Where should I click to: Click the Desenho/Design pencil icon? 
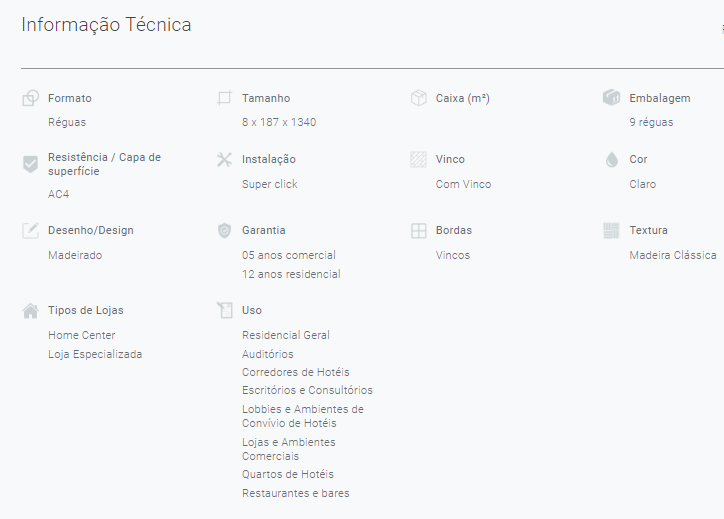point(30,230)
